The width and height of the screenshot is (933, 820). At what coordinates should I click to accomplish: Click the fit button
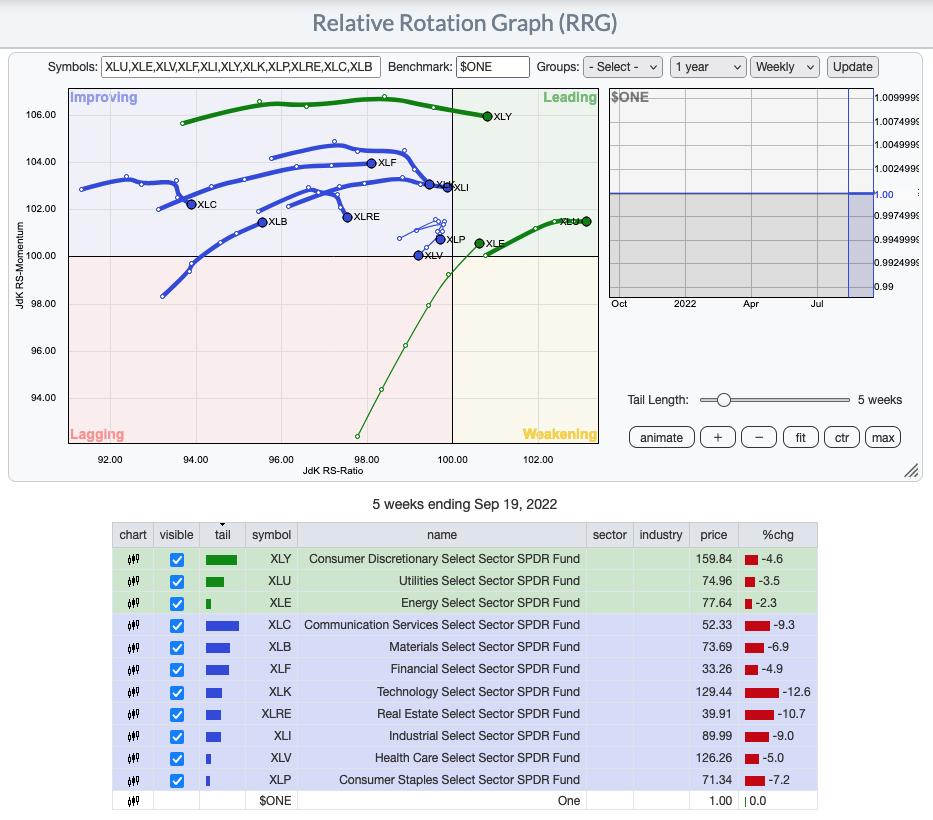pyautogui.click(x=800, y=437)
